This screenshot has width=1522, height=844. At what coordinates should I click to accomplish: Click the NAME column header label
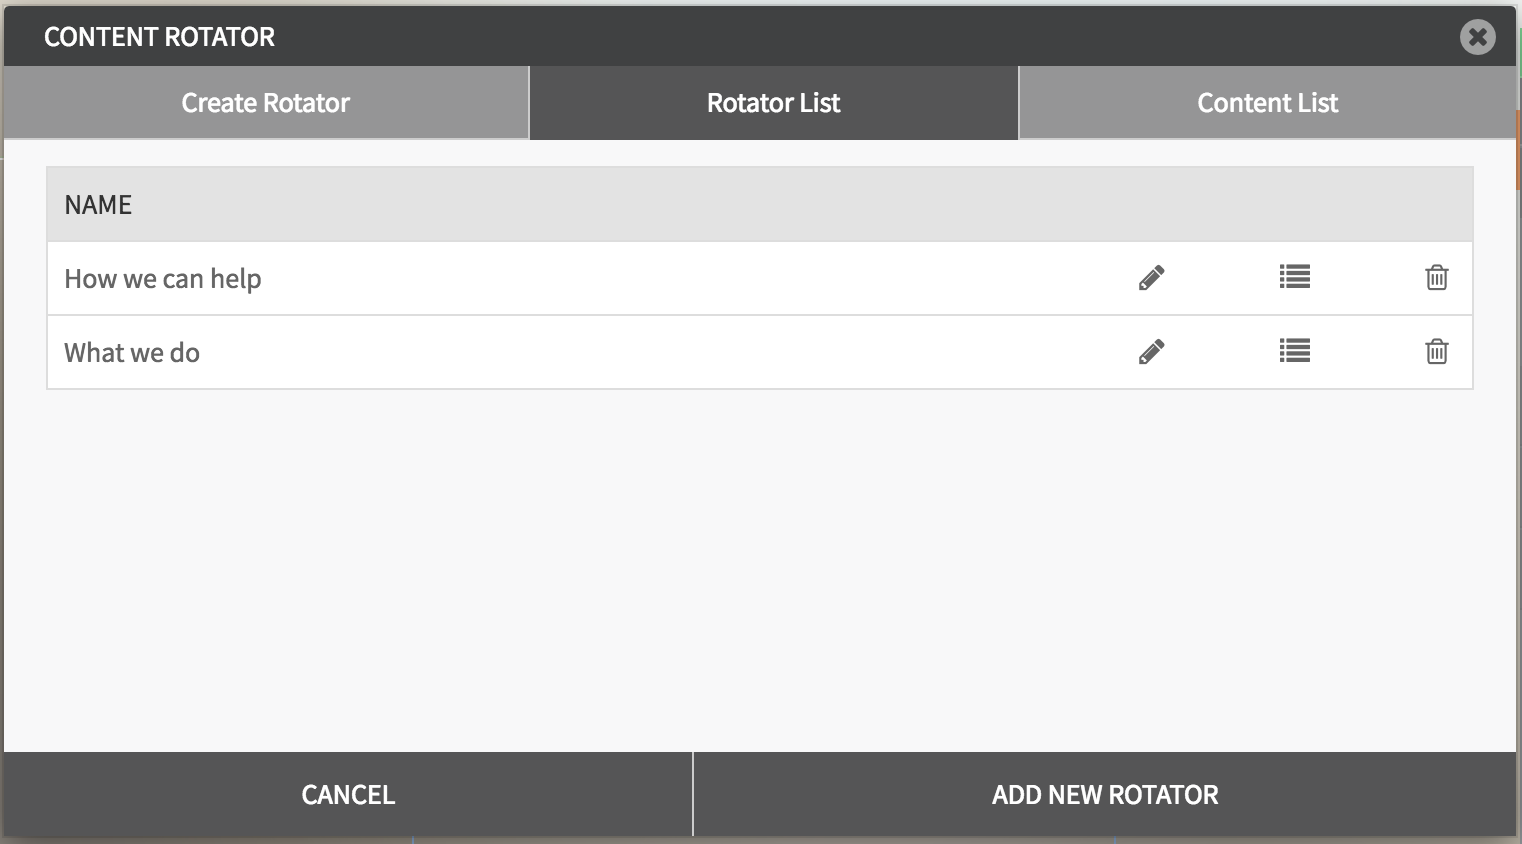[98, 205]
